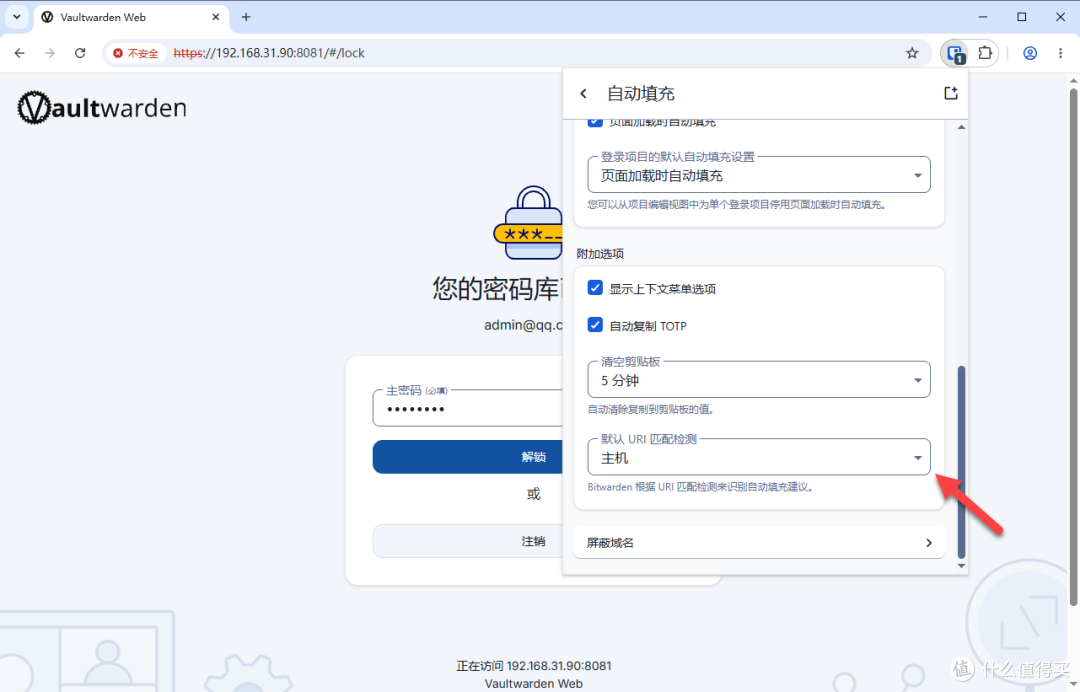Click the admin@qq.c email text
The image size is (1080, 692).
pyautogui.click(x=523, y=325)
